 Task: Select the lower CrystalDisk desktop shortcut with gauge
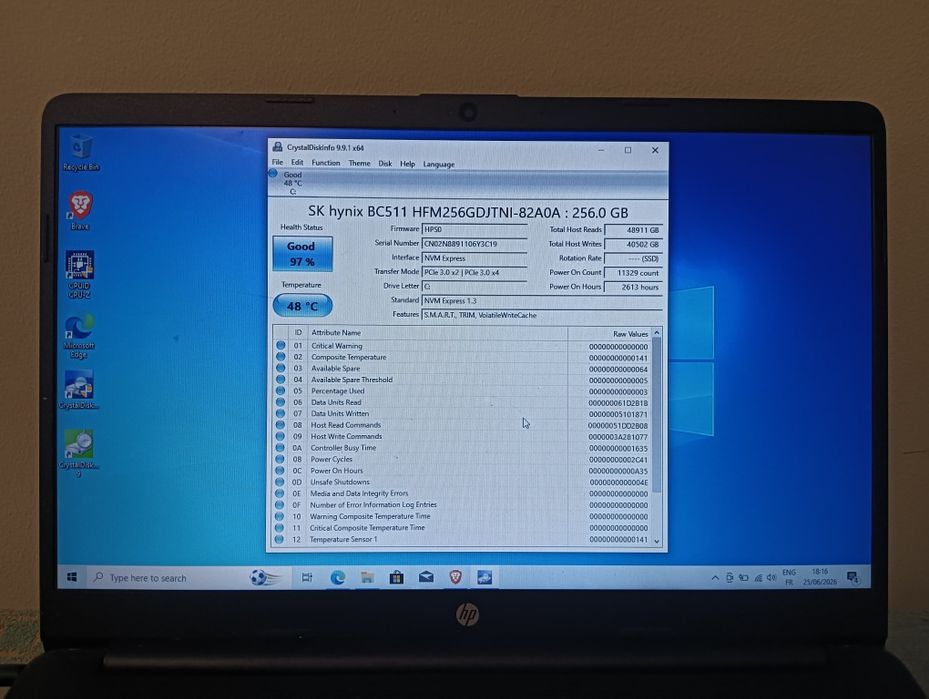tap(79, 453)
